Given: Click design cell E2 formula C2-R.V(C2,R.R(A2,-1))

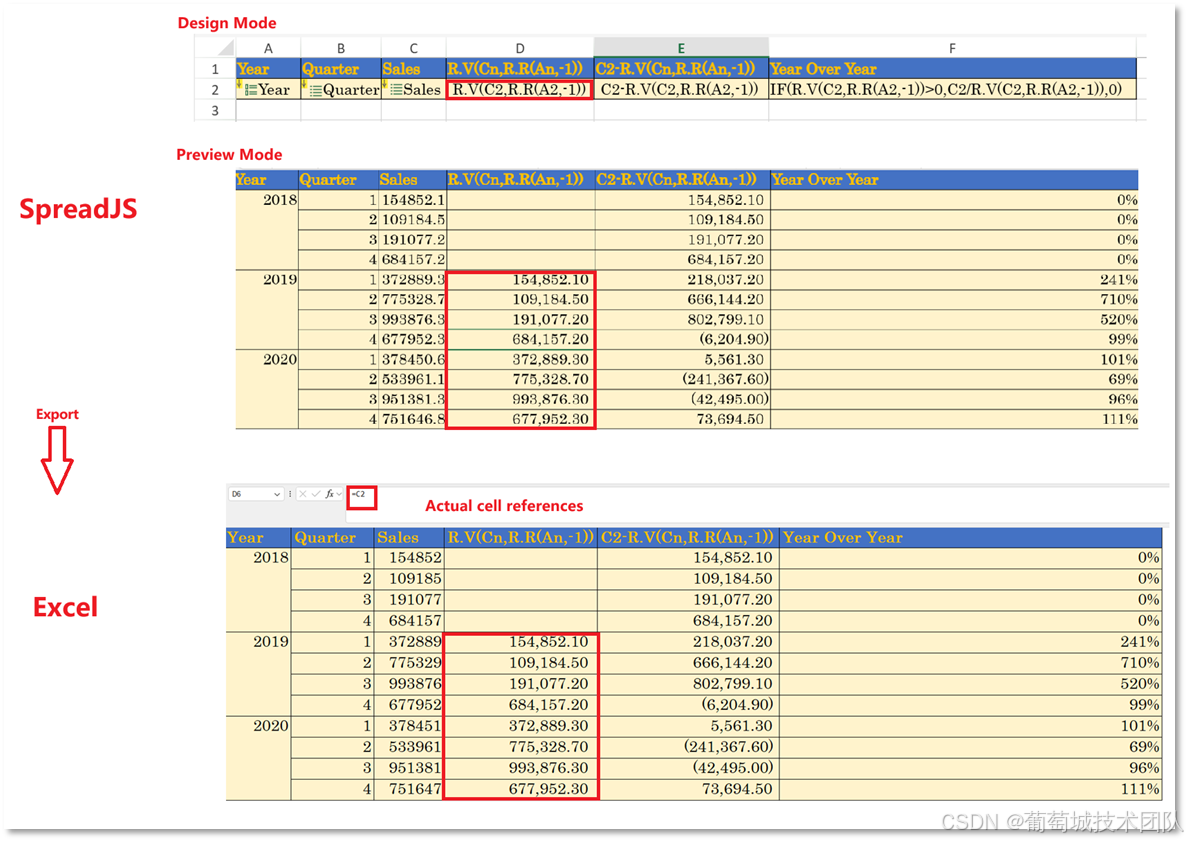Looking at the screenshot, I should click(x=681, y=89).
